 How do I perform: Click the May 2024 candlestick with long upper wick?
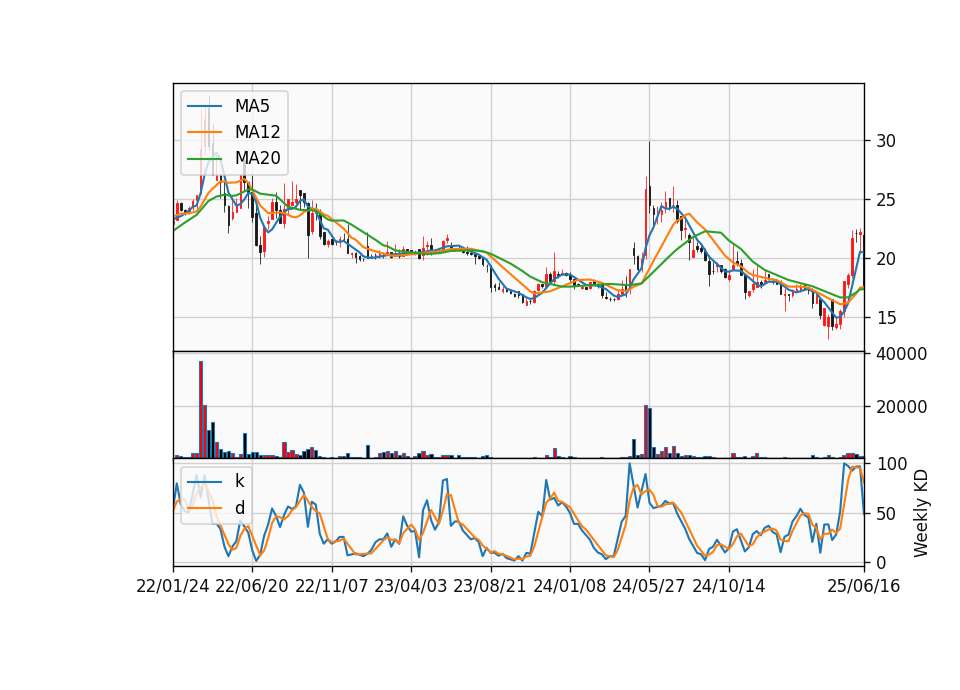coord(650,178)
